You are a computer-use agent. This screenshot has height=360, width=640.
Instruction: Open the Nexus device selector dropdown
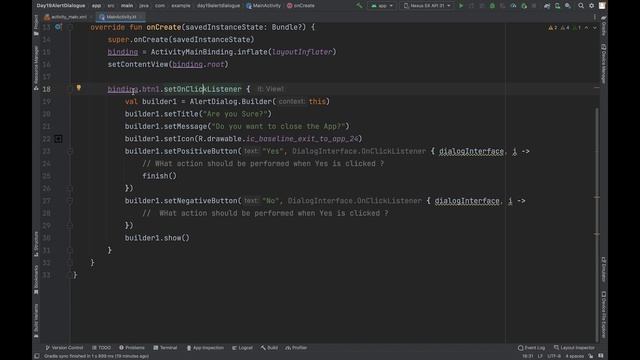pyautogui.click(x=427, y=6)
